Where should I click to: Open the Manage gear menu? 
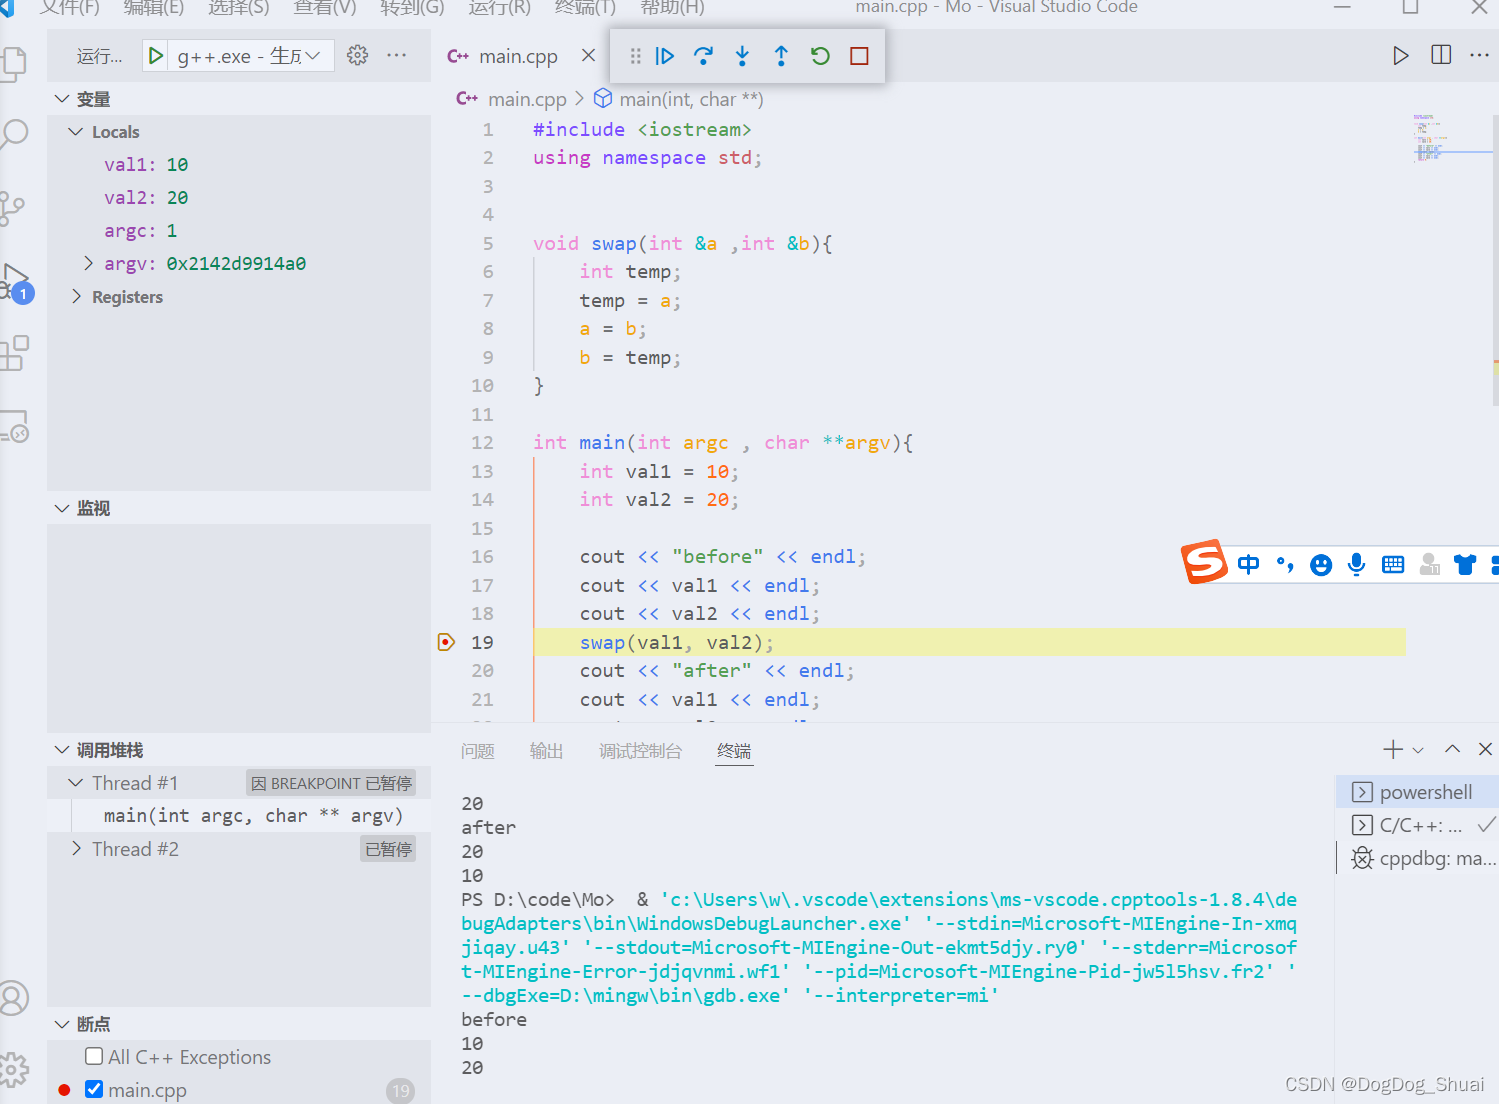pos(14,1070)
